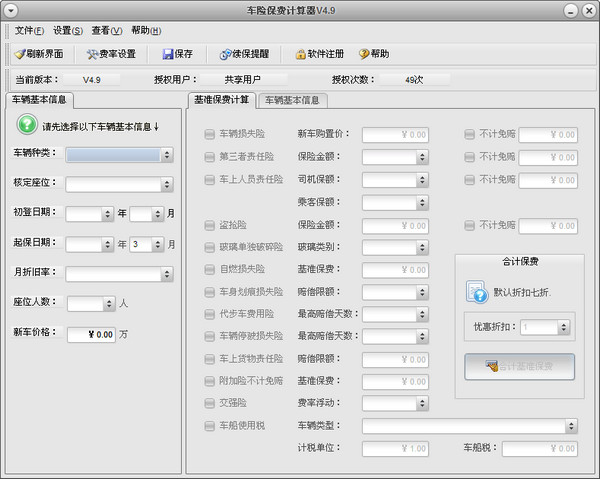Open the 文件(F) menu
600x479 pixels.
[29, 30]
